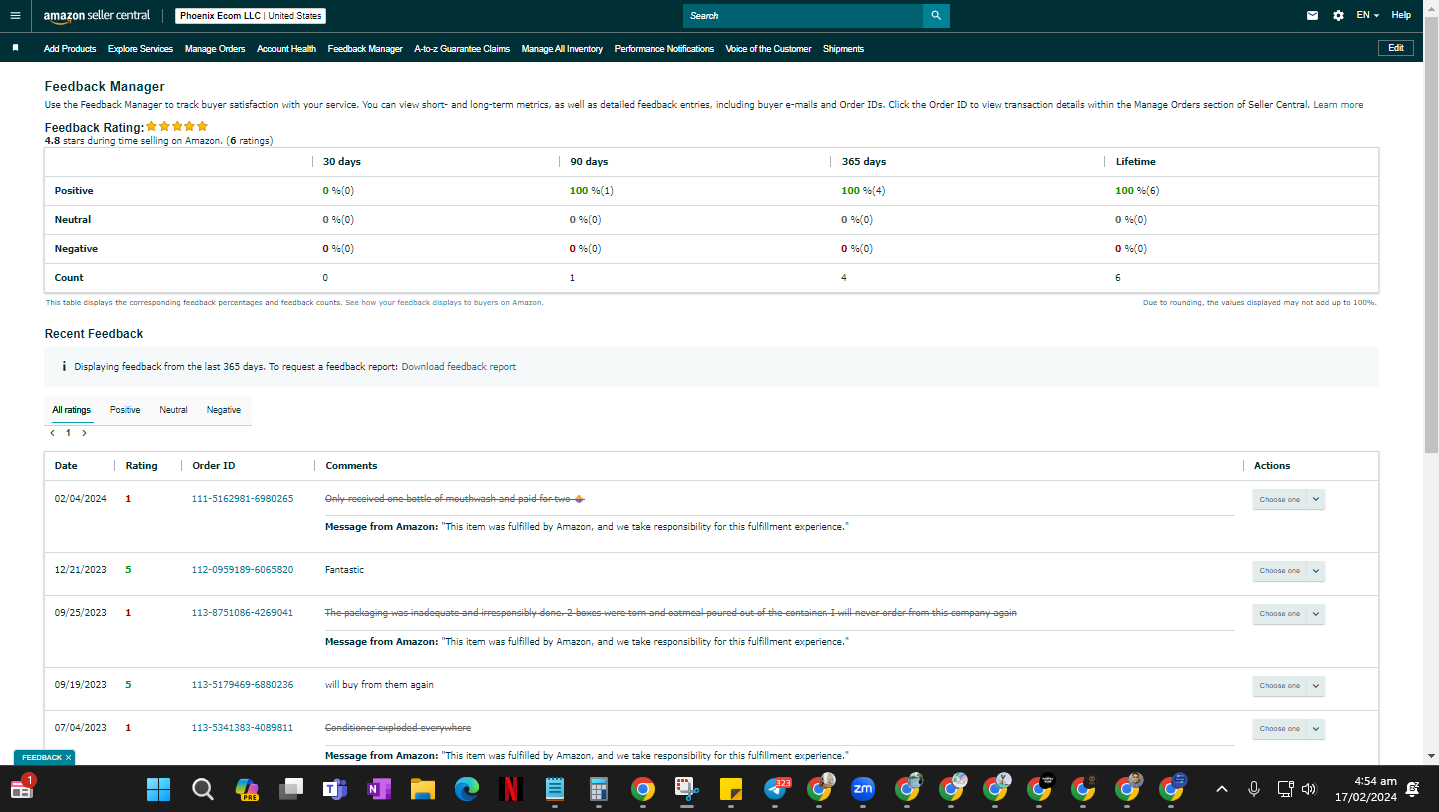
Task: Open the widgets icon with badge
Action: [x=22, y=787]
